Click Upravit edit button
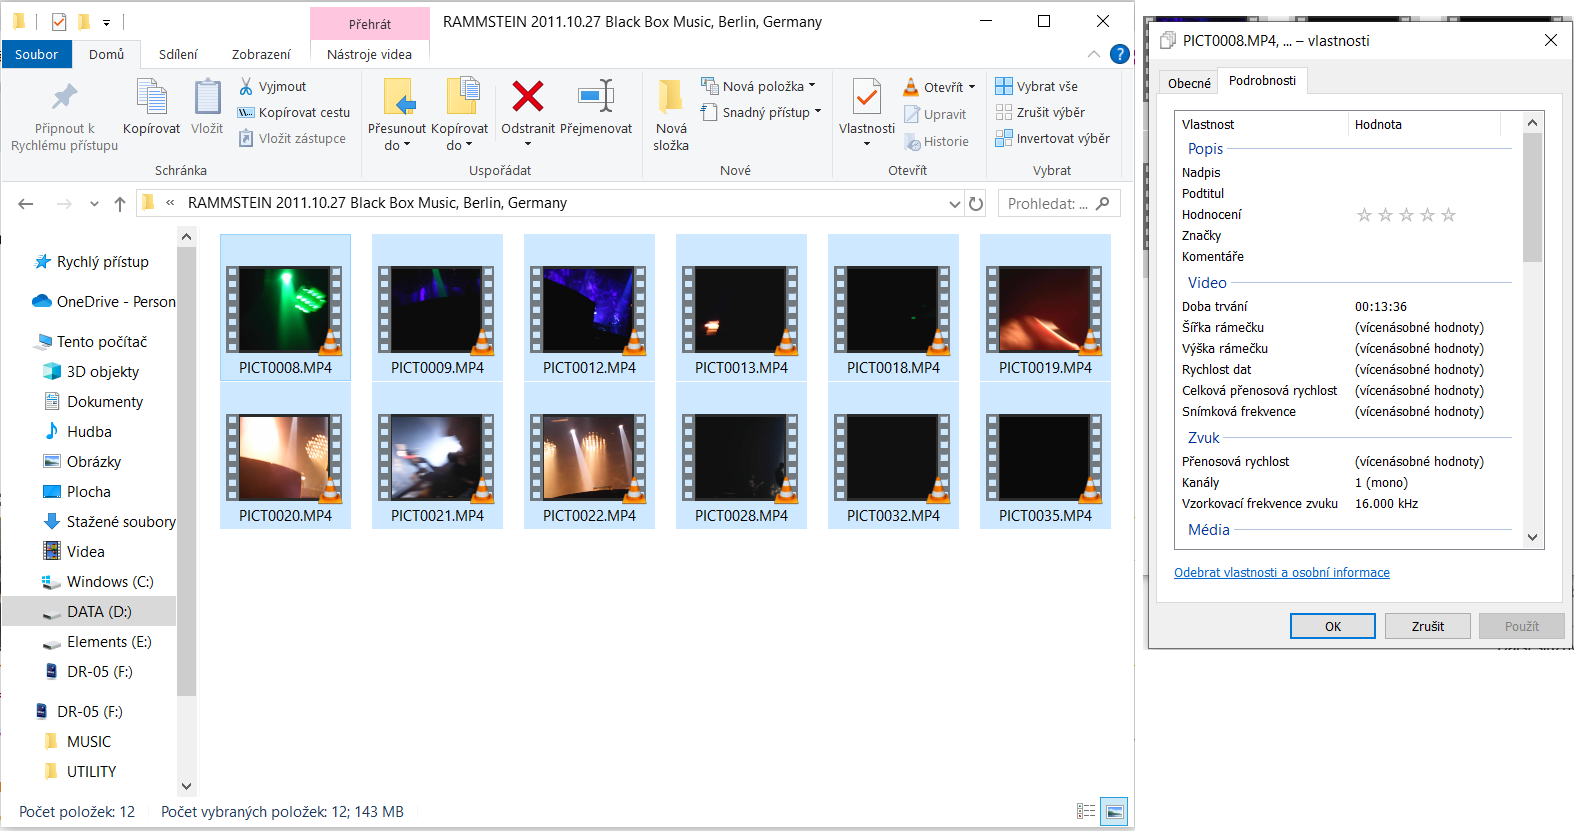This screenshot has width=1580, height=831. 935,115
